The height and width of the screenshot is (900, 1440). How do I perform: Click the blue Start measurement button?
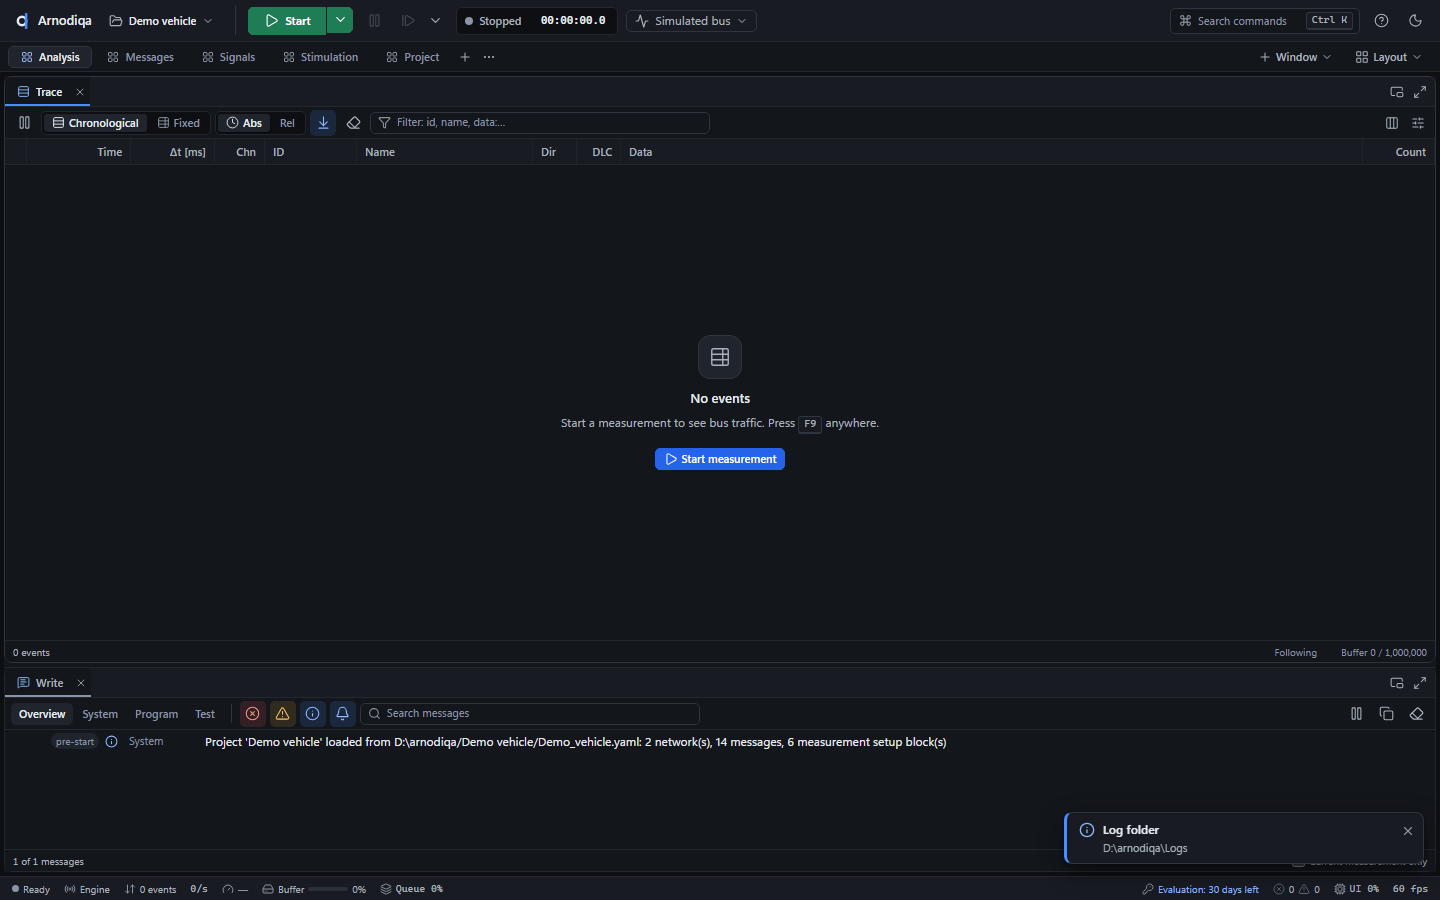point(720,459)
